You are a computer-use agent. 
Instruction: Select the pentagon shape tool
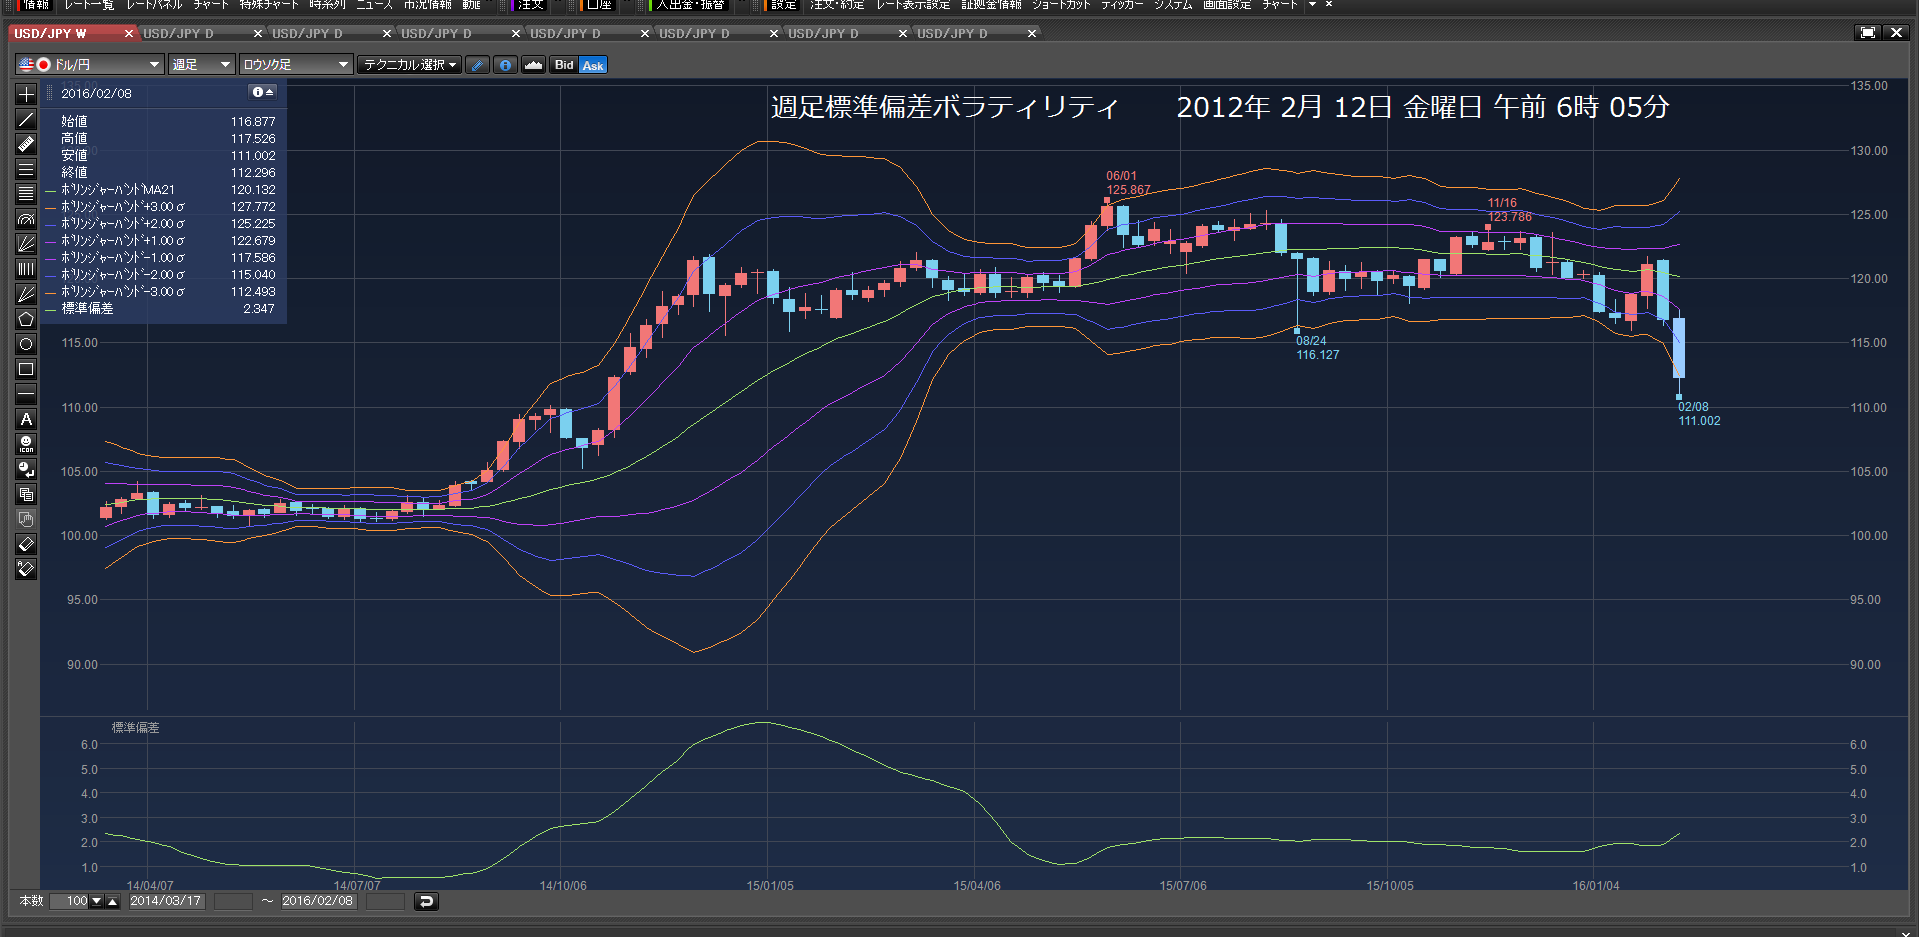click(26, 319)
